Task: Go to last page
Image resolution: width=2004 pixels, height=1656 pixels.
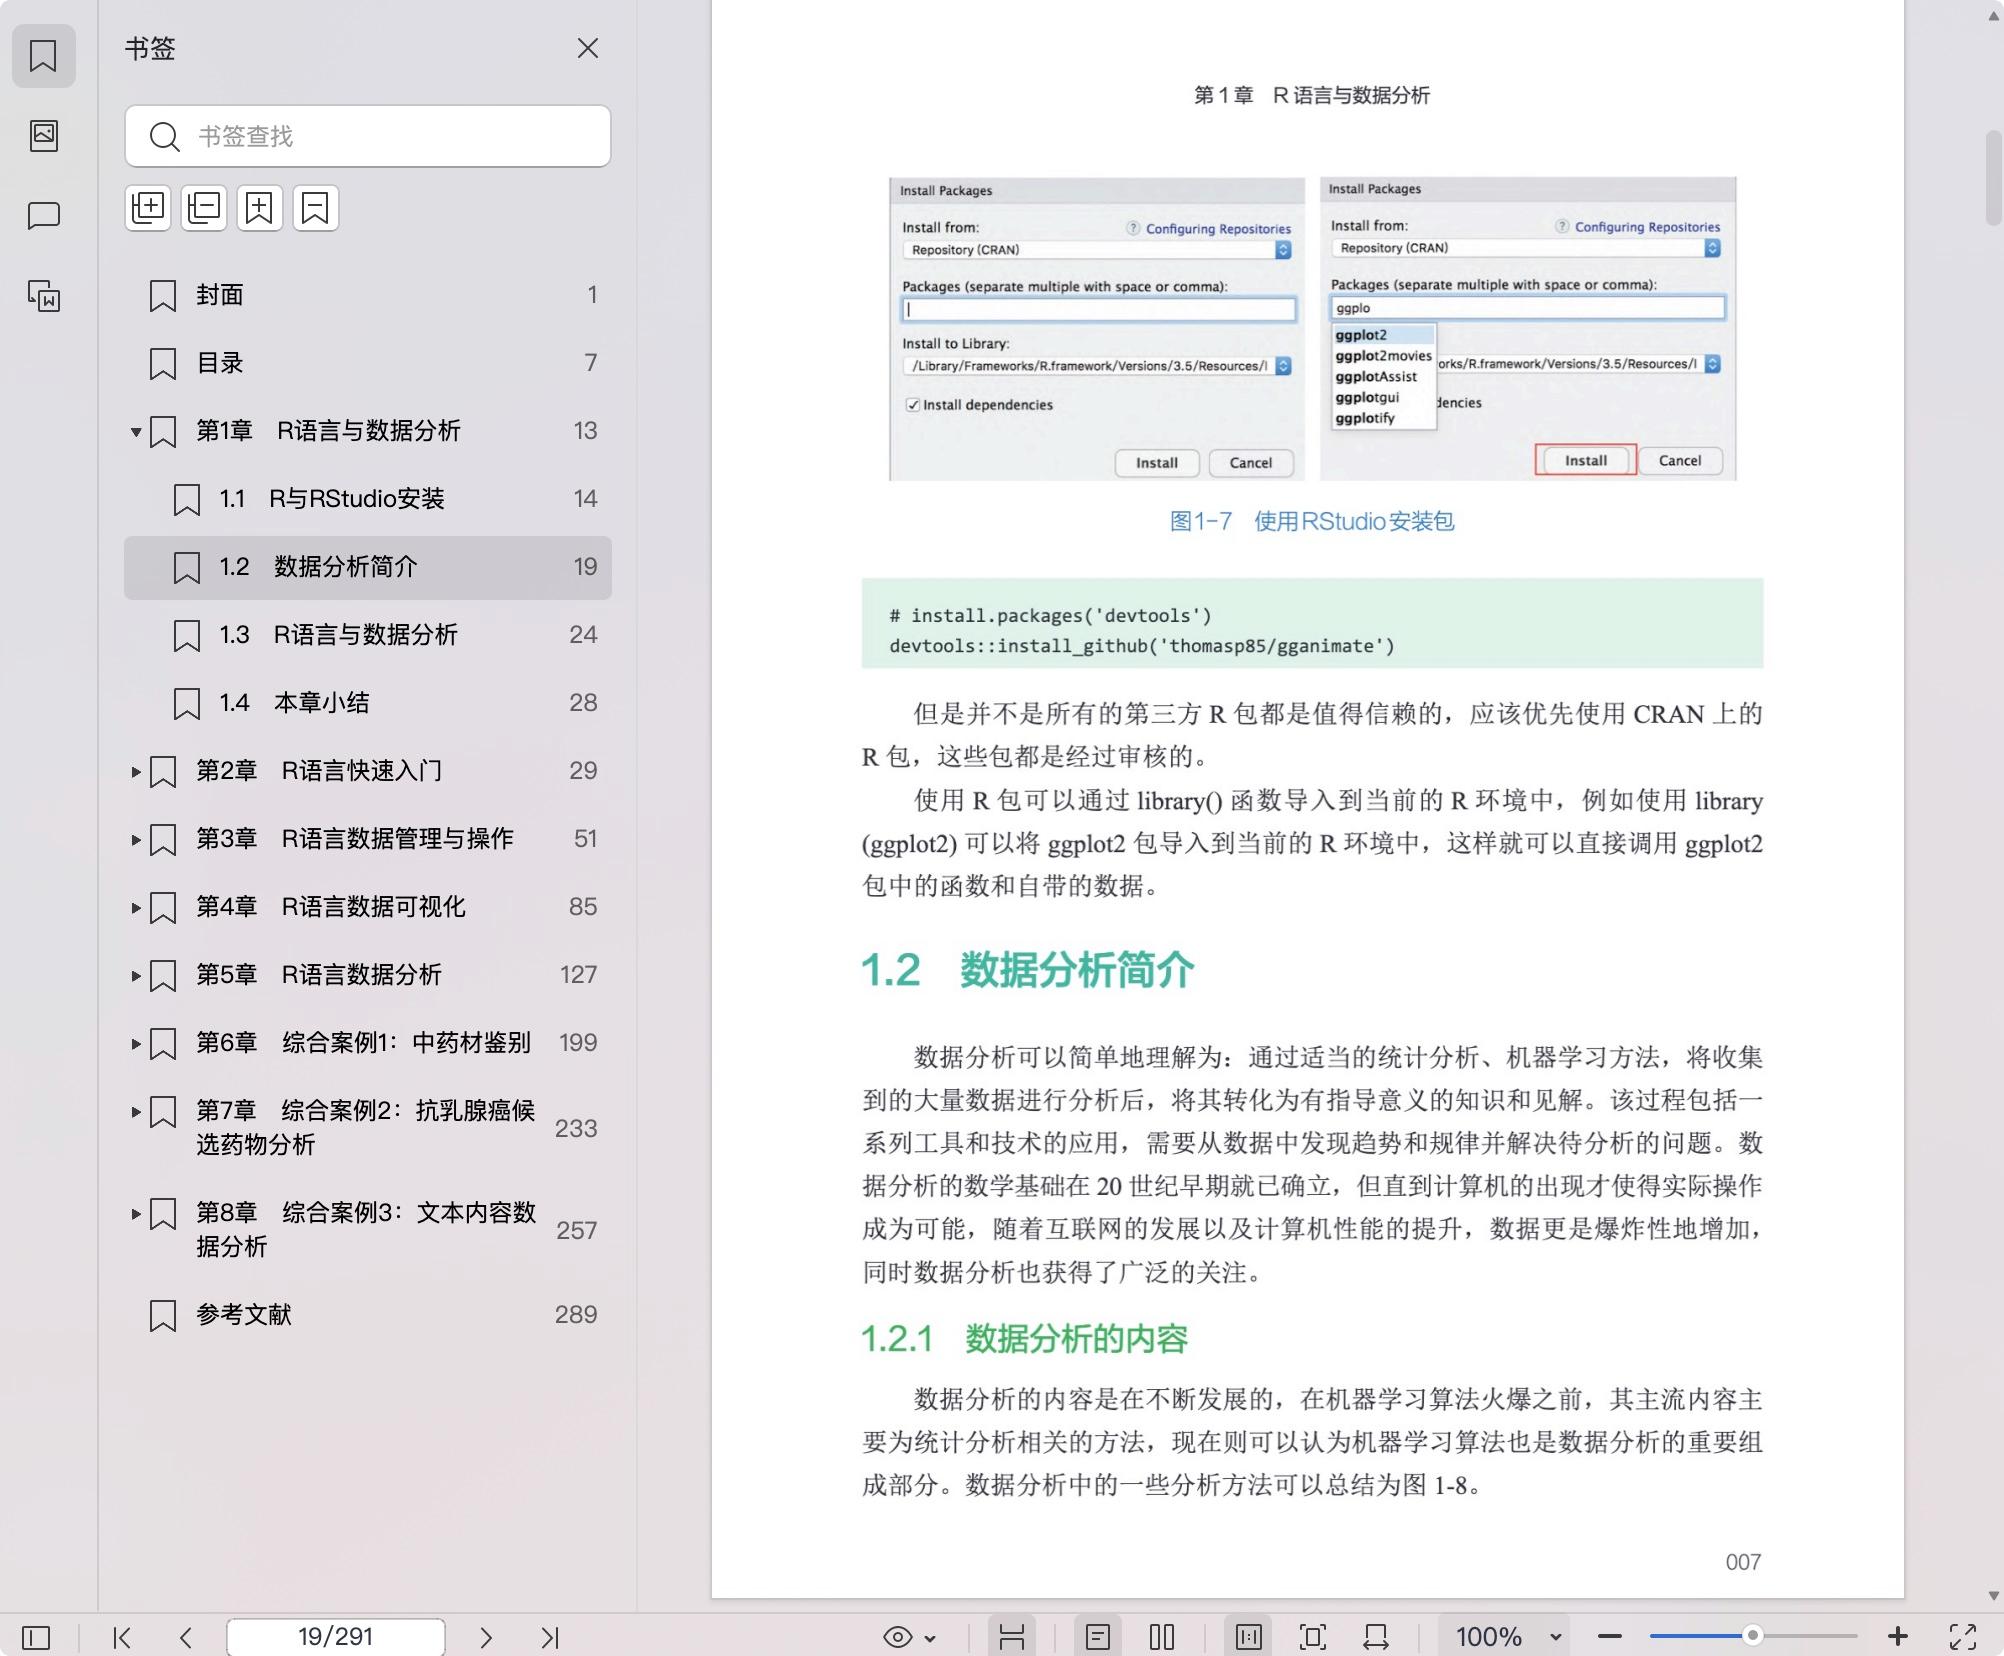Action: tap(550, 1637)
